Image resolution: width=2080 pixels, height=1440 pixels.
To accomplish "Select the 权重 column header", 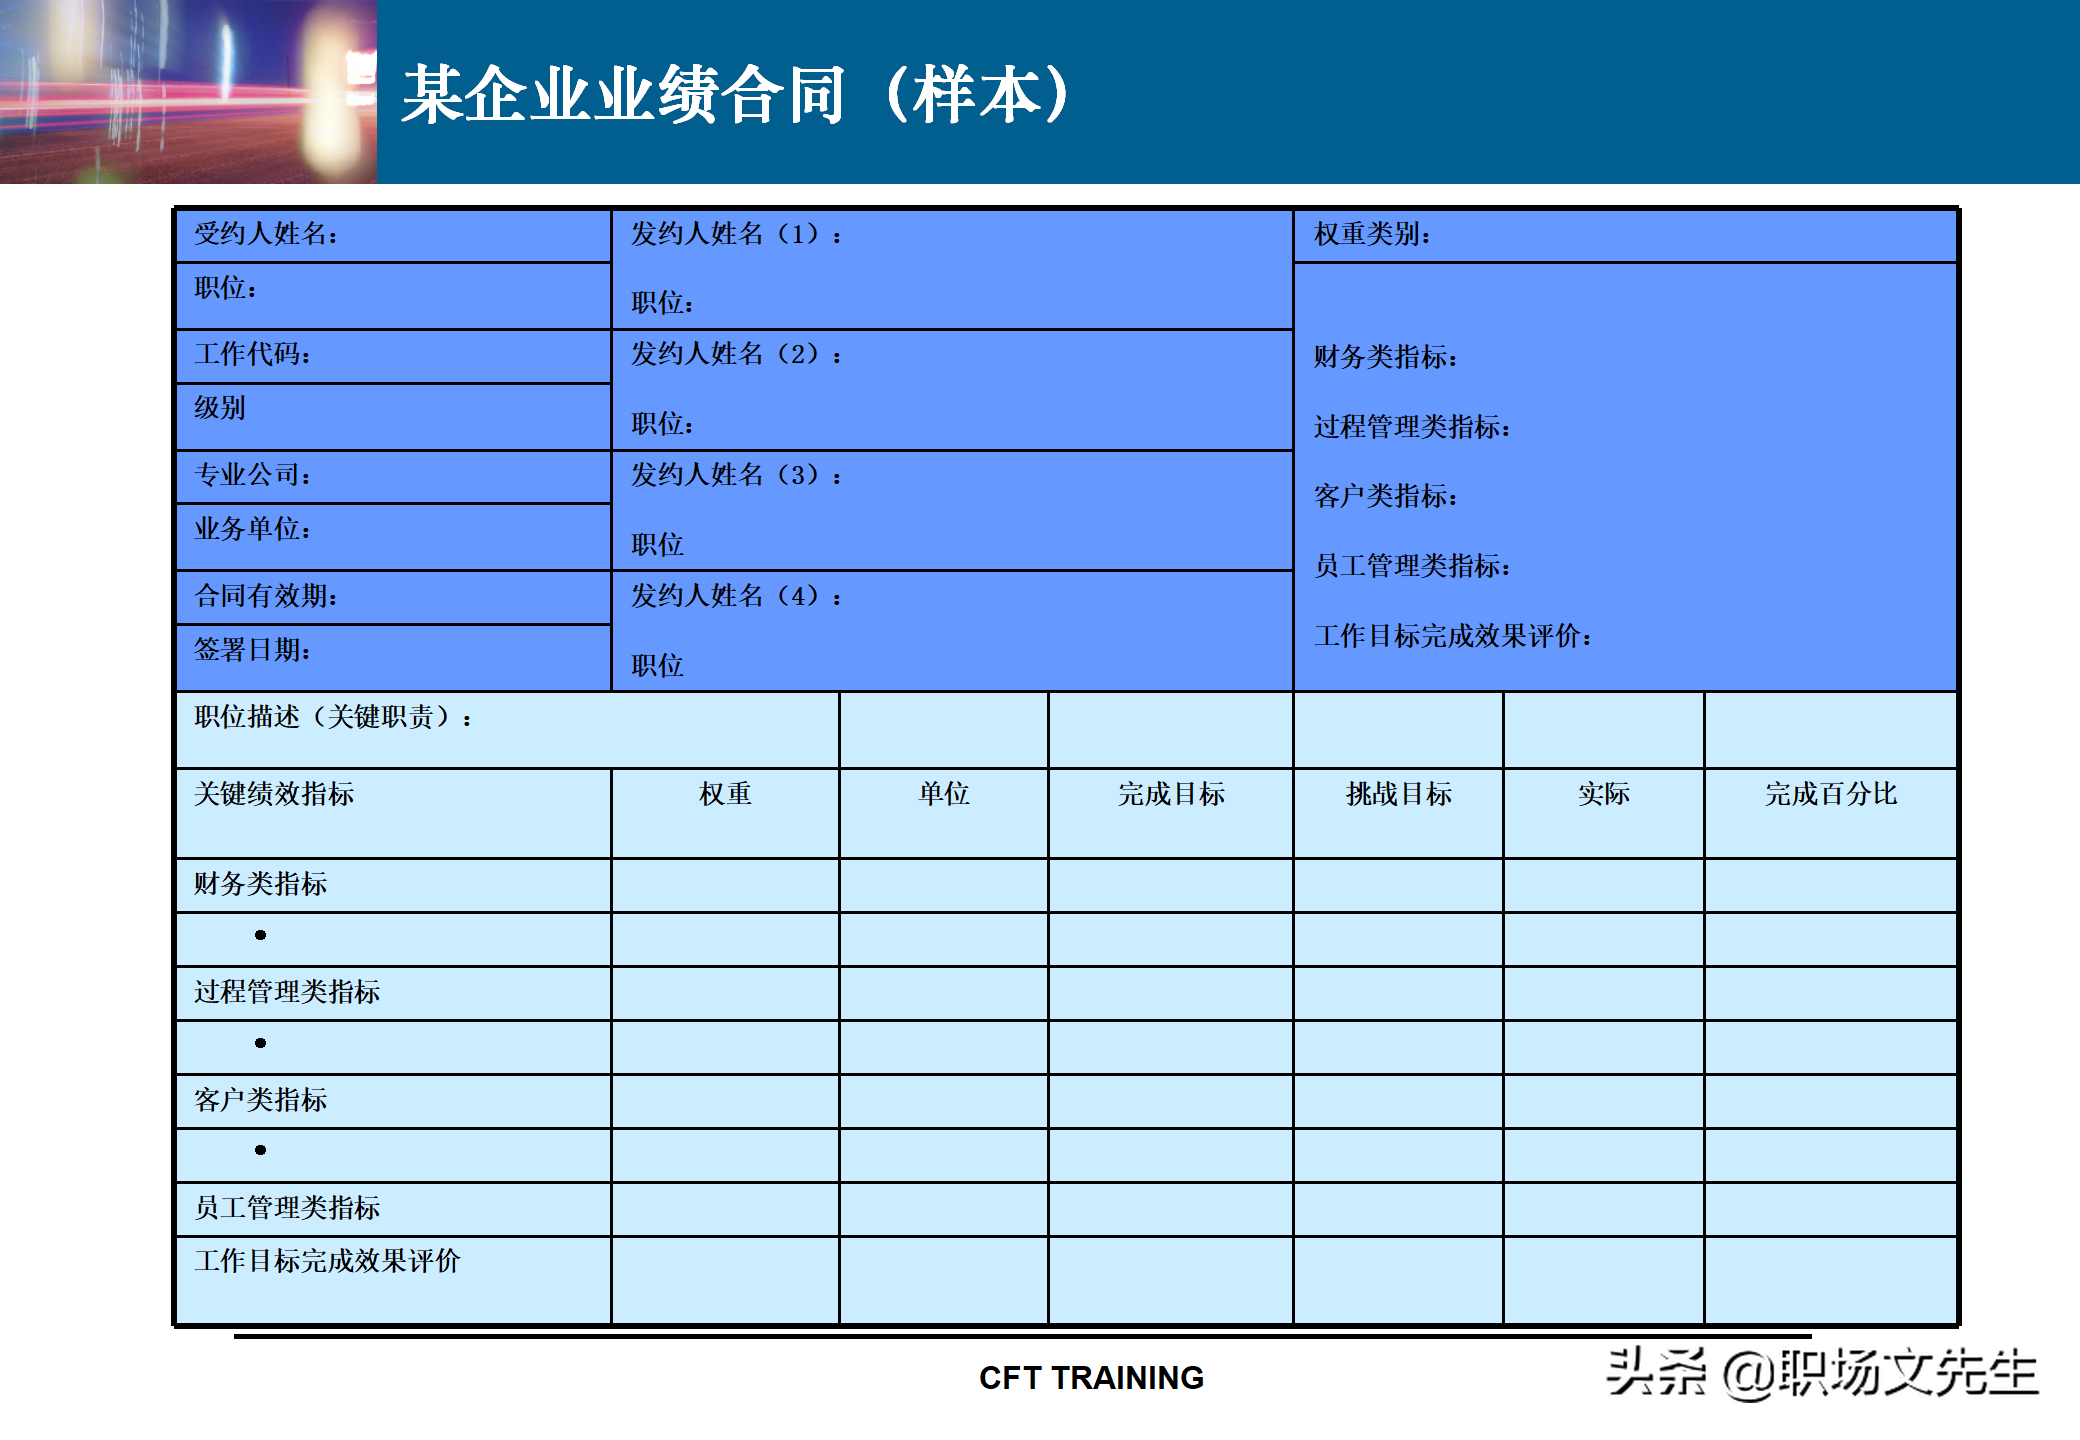I will pyautogui.click(x=724, y=795).
